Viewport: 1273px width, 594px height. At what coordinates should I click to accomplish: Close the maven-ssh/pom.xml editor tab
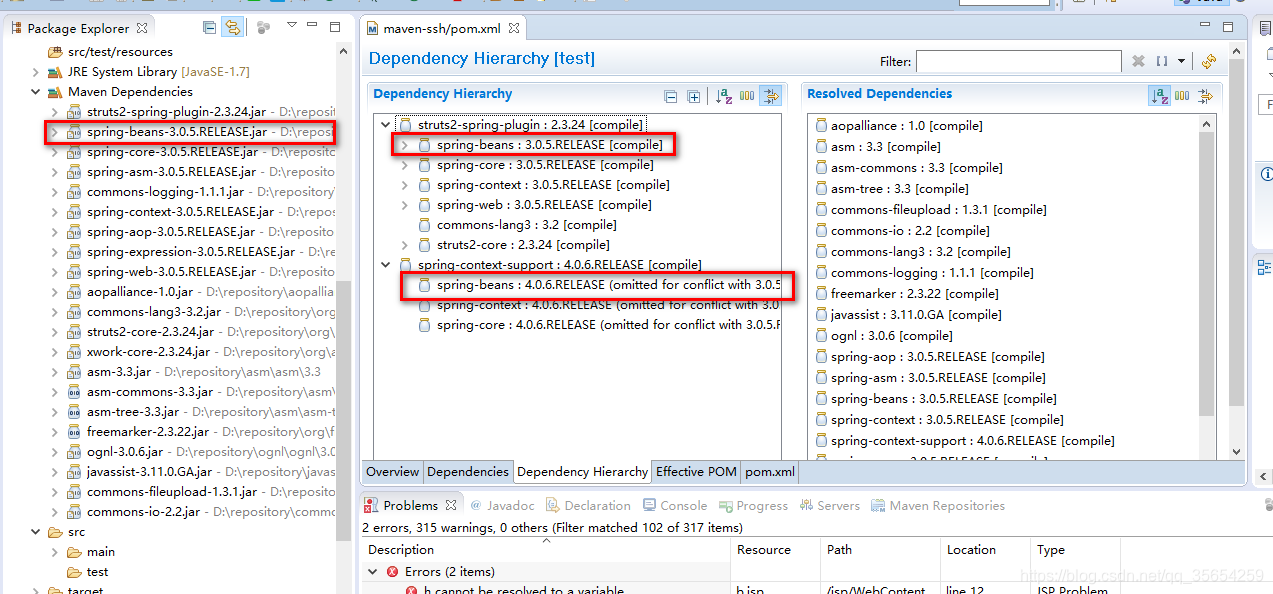pos(514,29)
